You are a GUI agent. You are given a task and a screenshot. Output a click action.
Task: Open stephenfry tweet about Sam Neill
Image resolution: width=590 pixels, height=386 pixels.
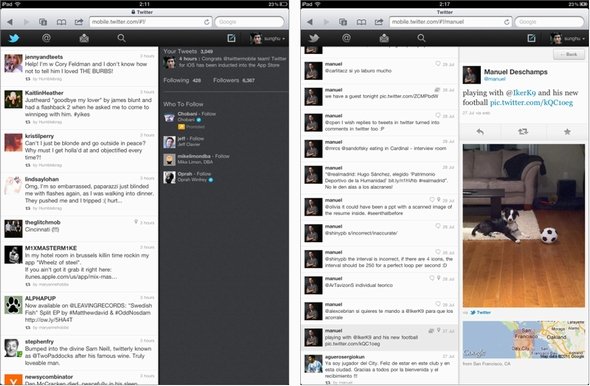(x=79, y=352)
